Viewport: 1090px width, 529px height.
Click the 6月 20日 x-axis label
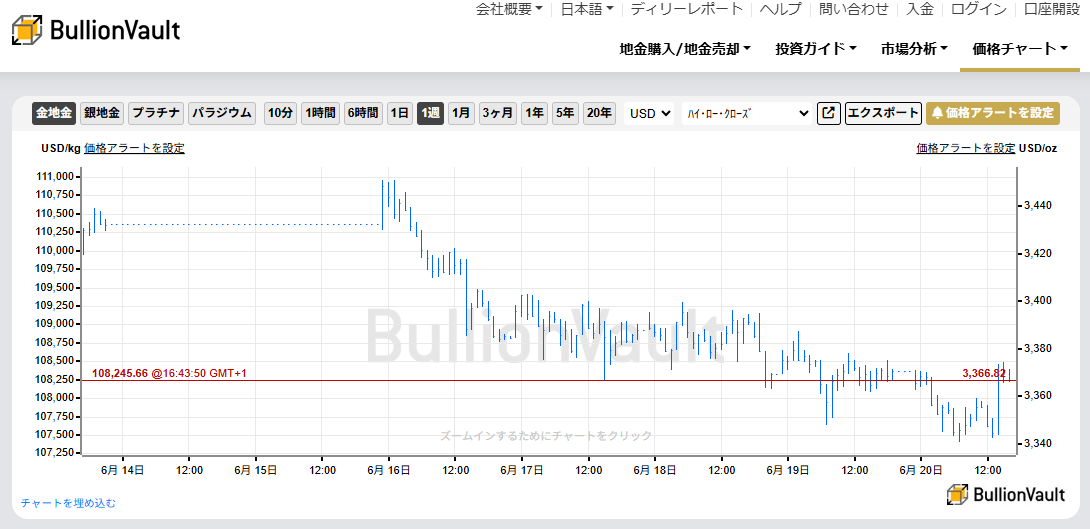[923, 471]
